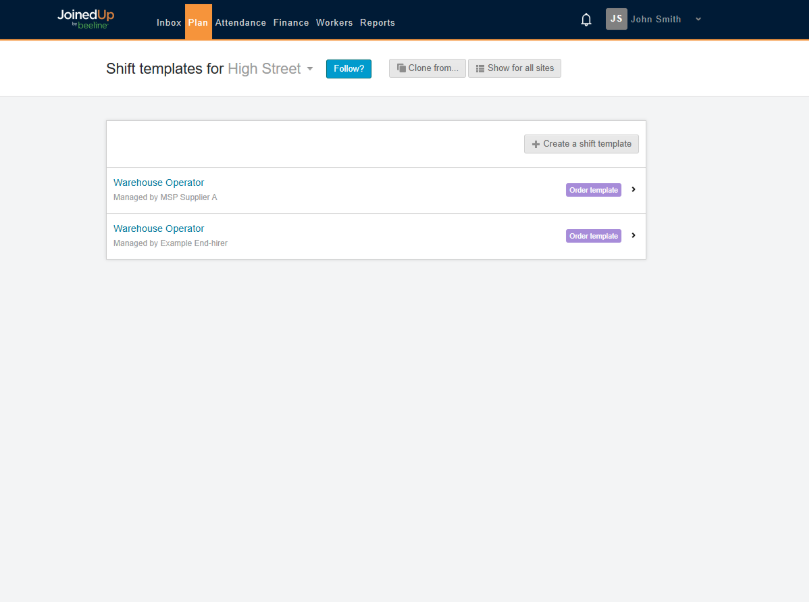Open the Reports section
The height and width of the screenshot is (602, 809).
click(x=377, y=22)
